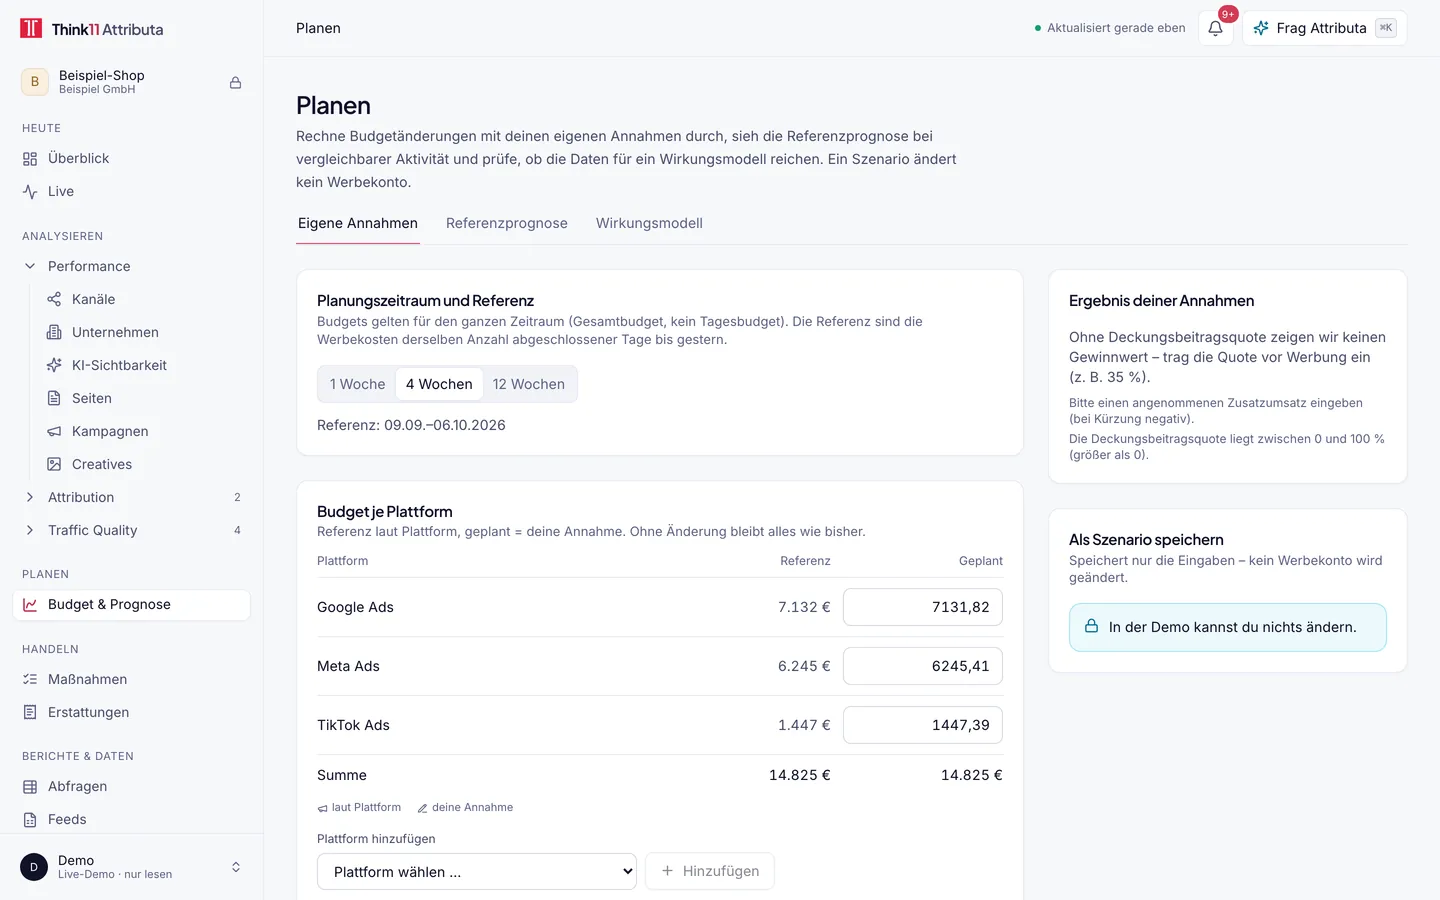This screenshot has width=1440, height=900.
Task: Click the Unternehmen building icon
Action: (54, 332)
